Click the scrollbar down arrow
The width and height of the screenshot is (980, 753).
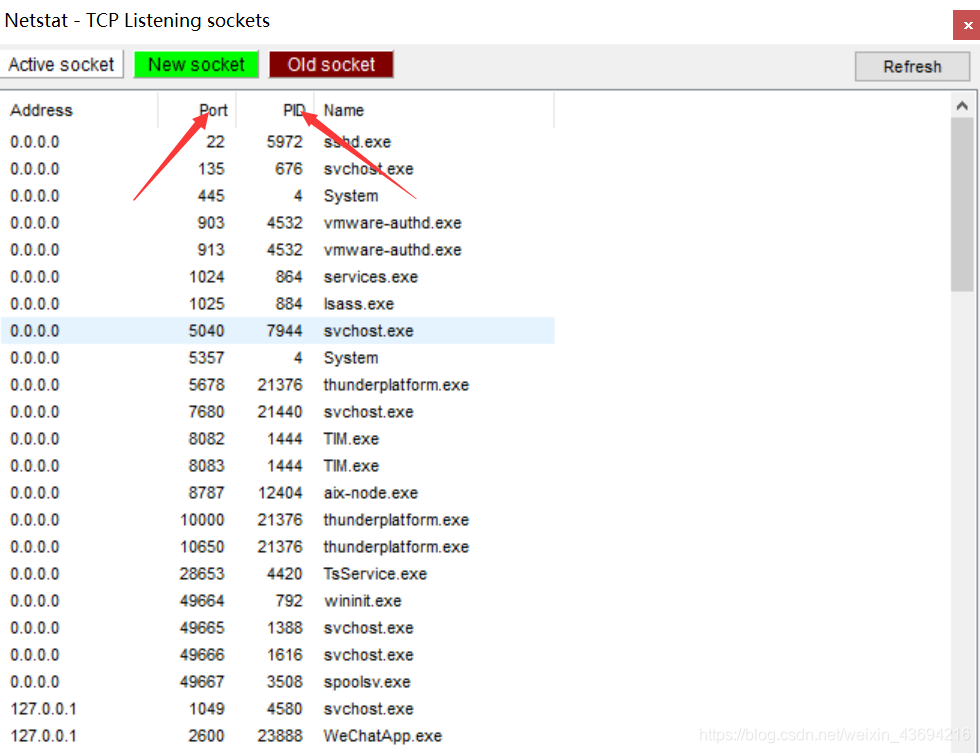pyautogui.click(x=963, y=746)
